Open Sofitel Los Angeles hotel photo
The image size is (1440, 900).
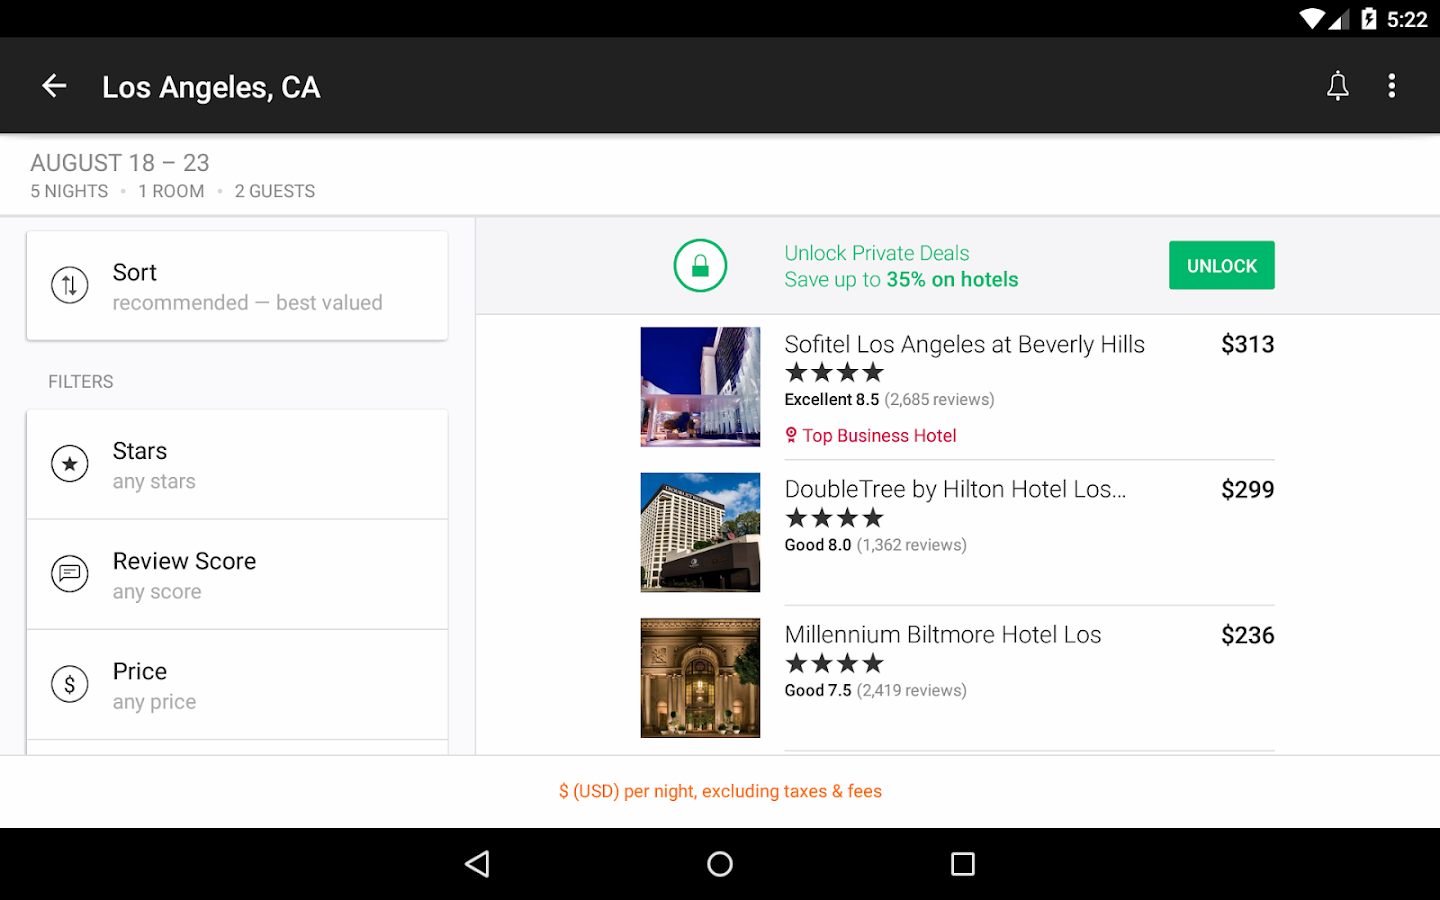(x=700, y=387)
